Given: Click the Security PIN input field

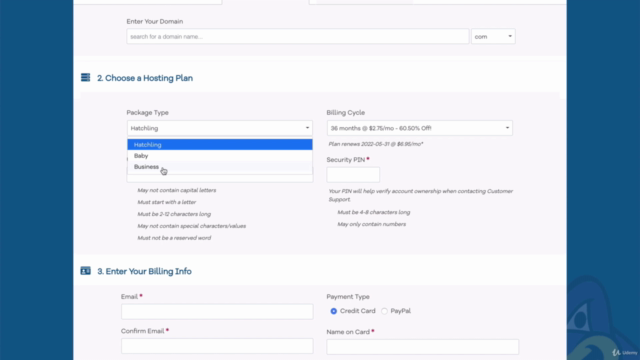Looking at the screenshot, I should (x=353, y=175).
